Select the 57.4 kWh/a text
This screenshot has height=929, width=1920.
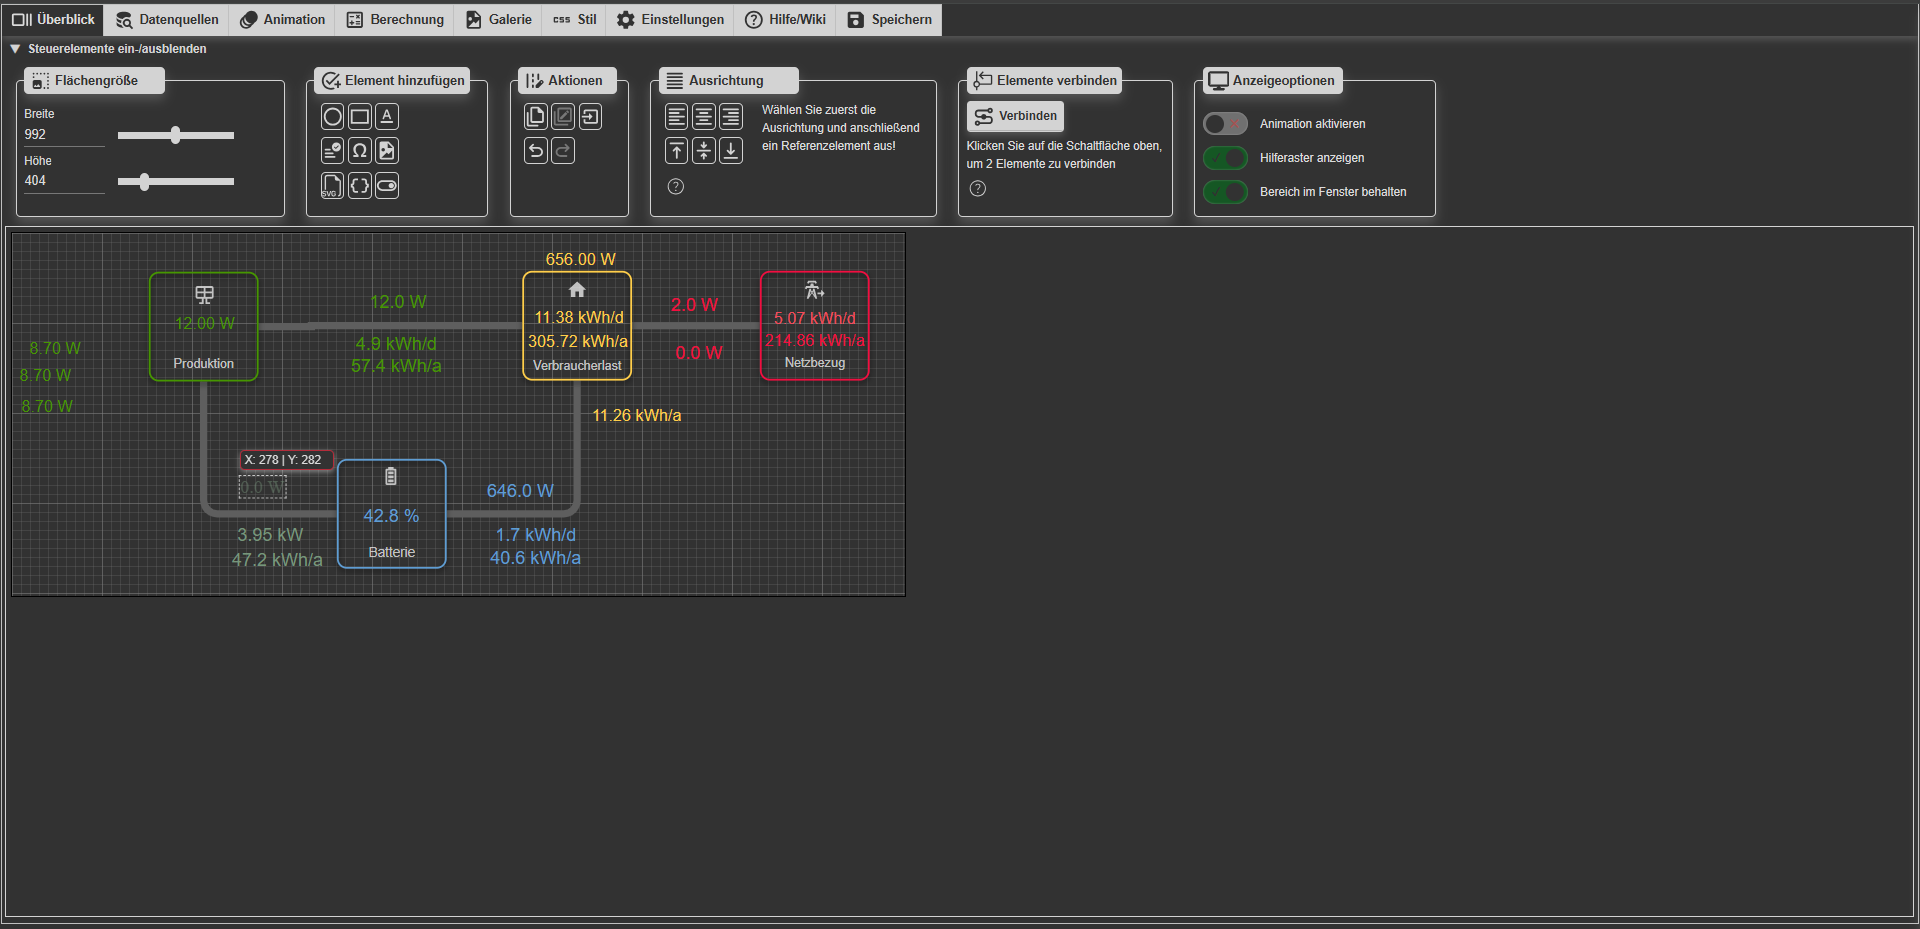tap(396, 366)
